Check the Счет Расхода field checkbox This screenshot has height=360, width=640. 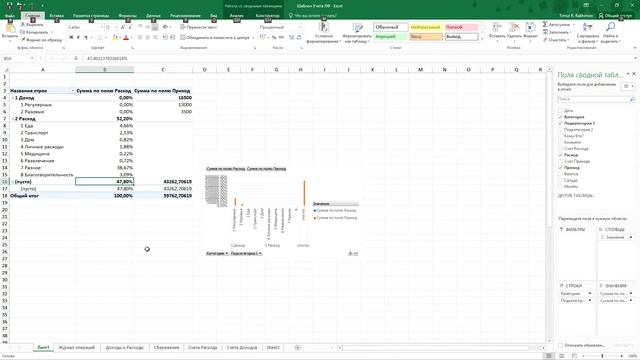click(x=560, y=149)
